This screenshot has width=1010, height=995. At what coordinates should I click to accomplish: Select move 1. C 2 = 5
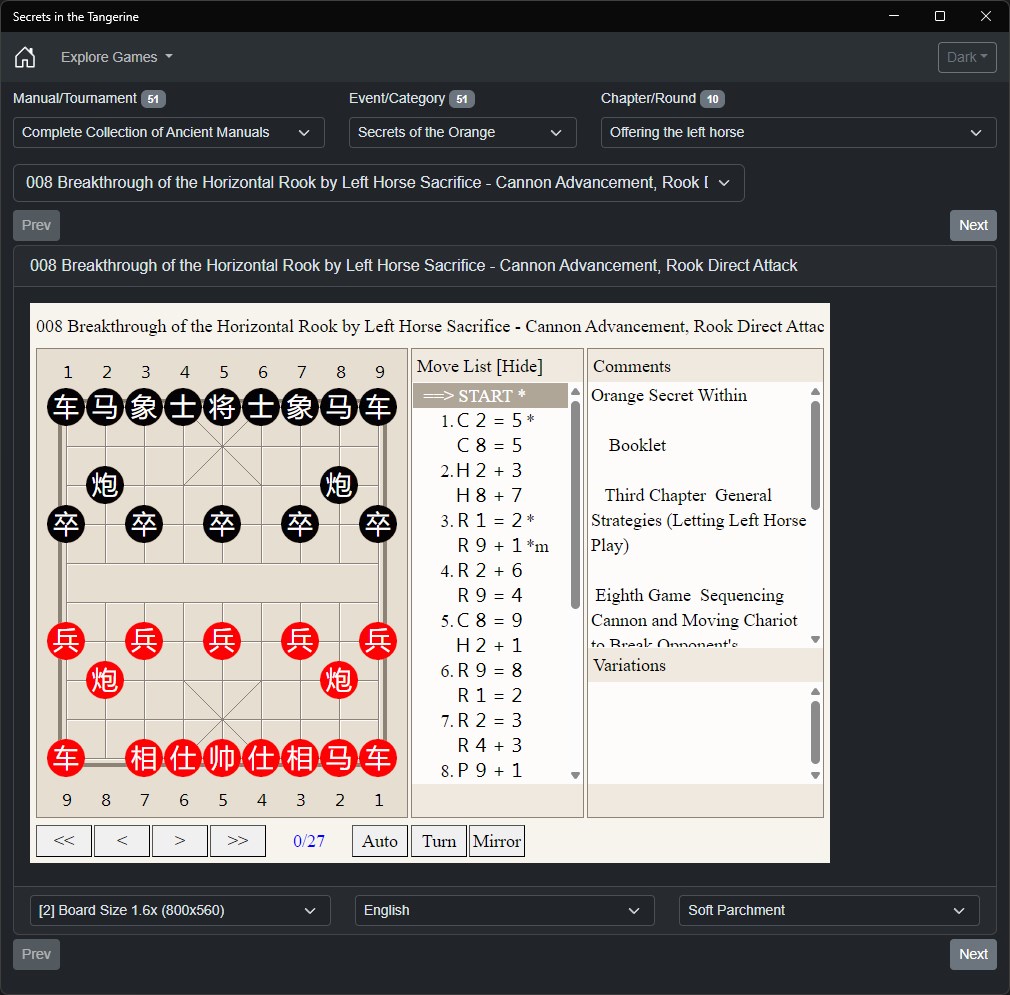488,421
